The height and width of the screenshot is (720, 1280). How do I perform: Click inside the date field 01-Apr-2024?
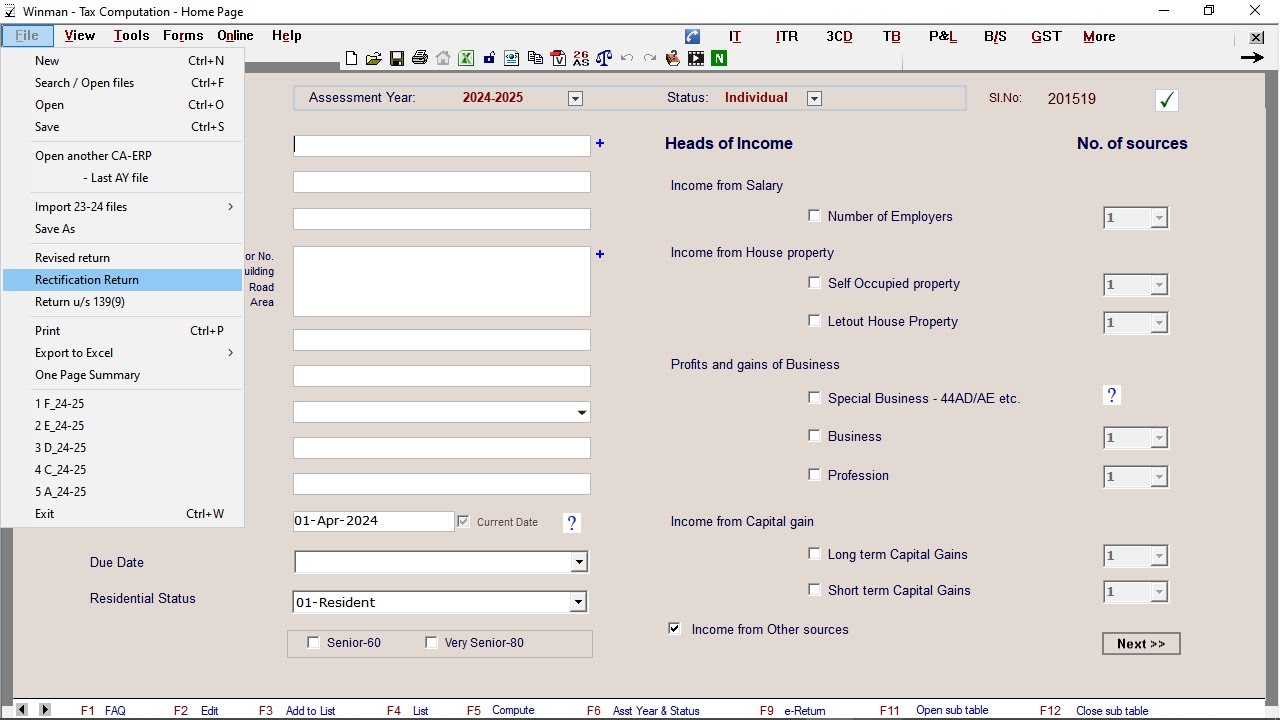tap(374, 521)
